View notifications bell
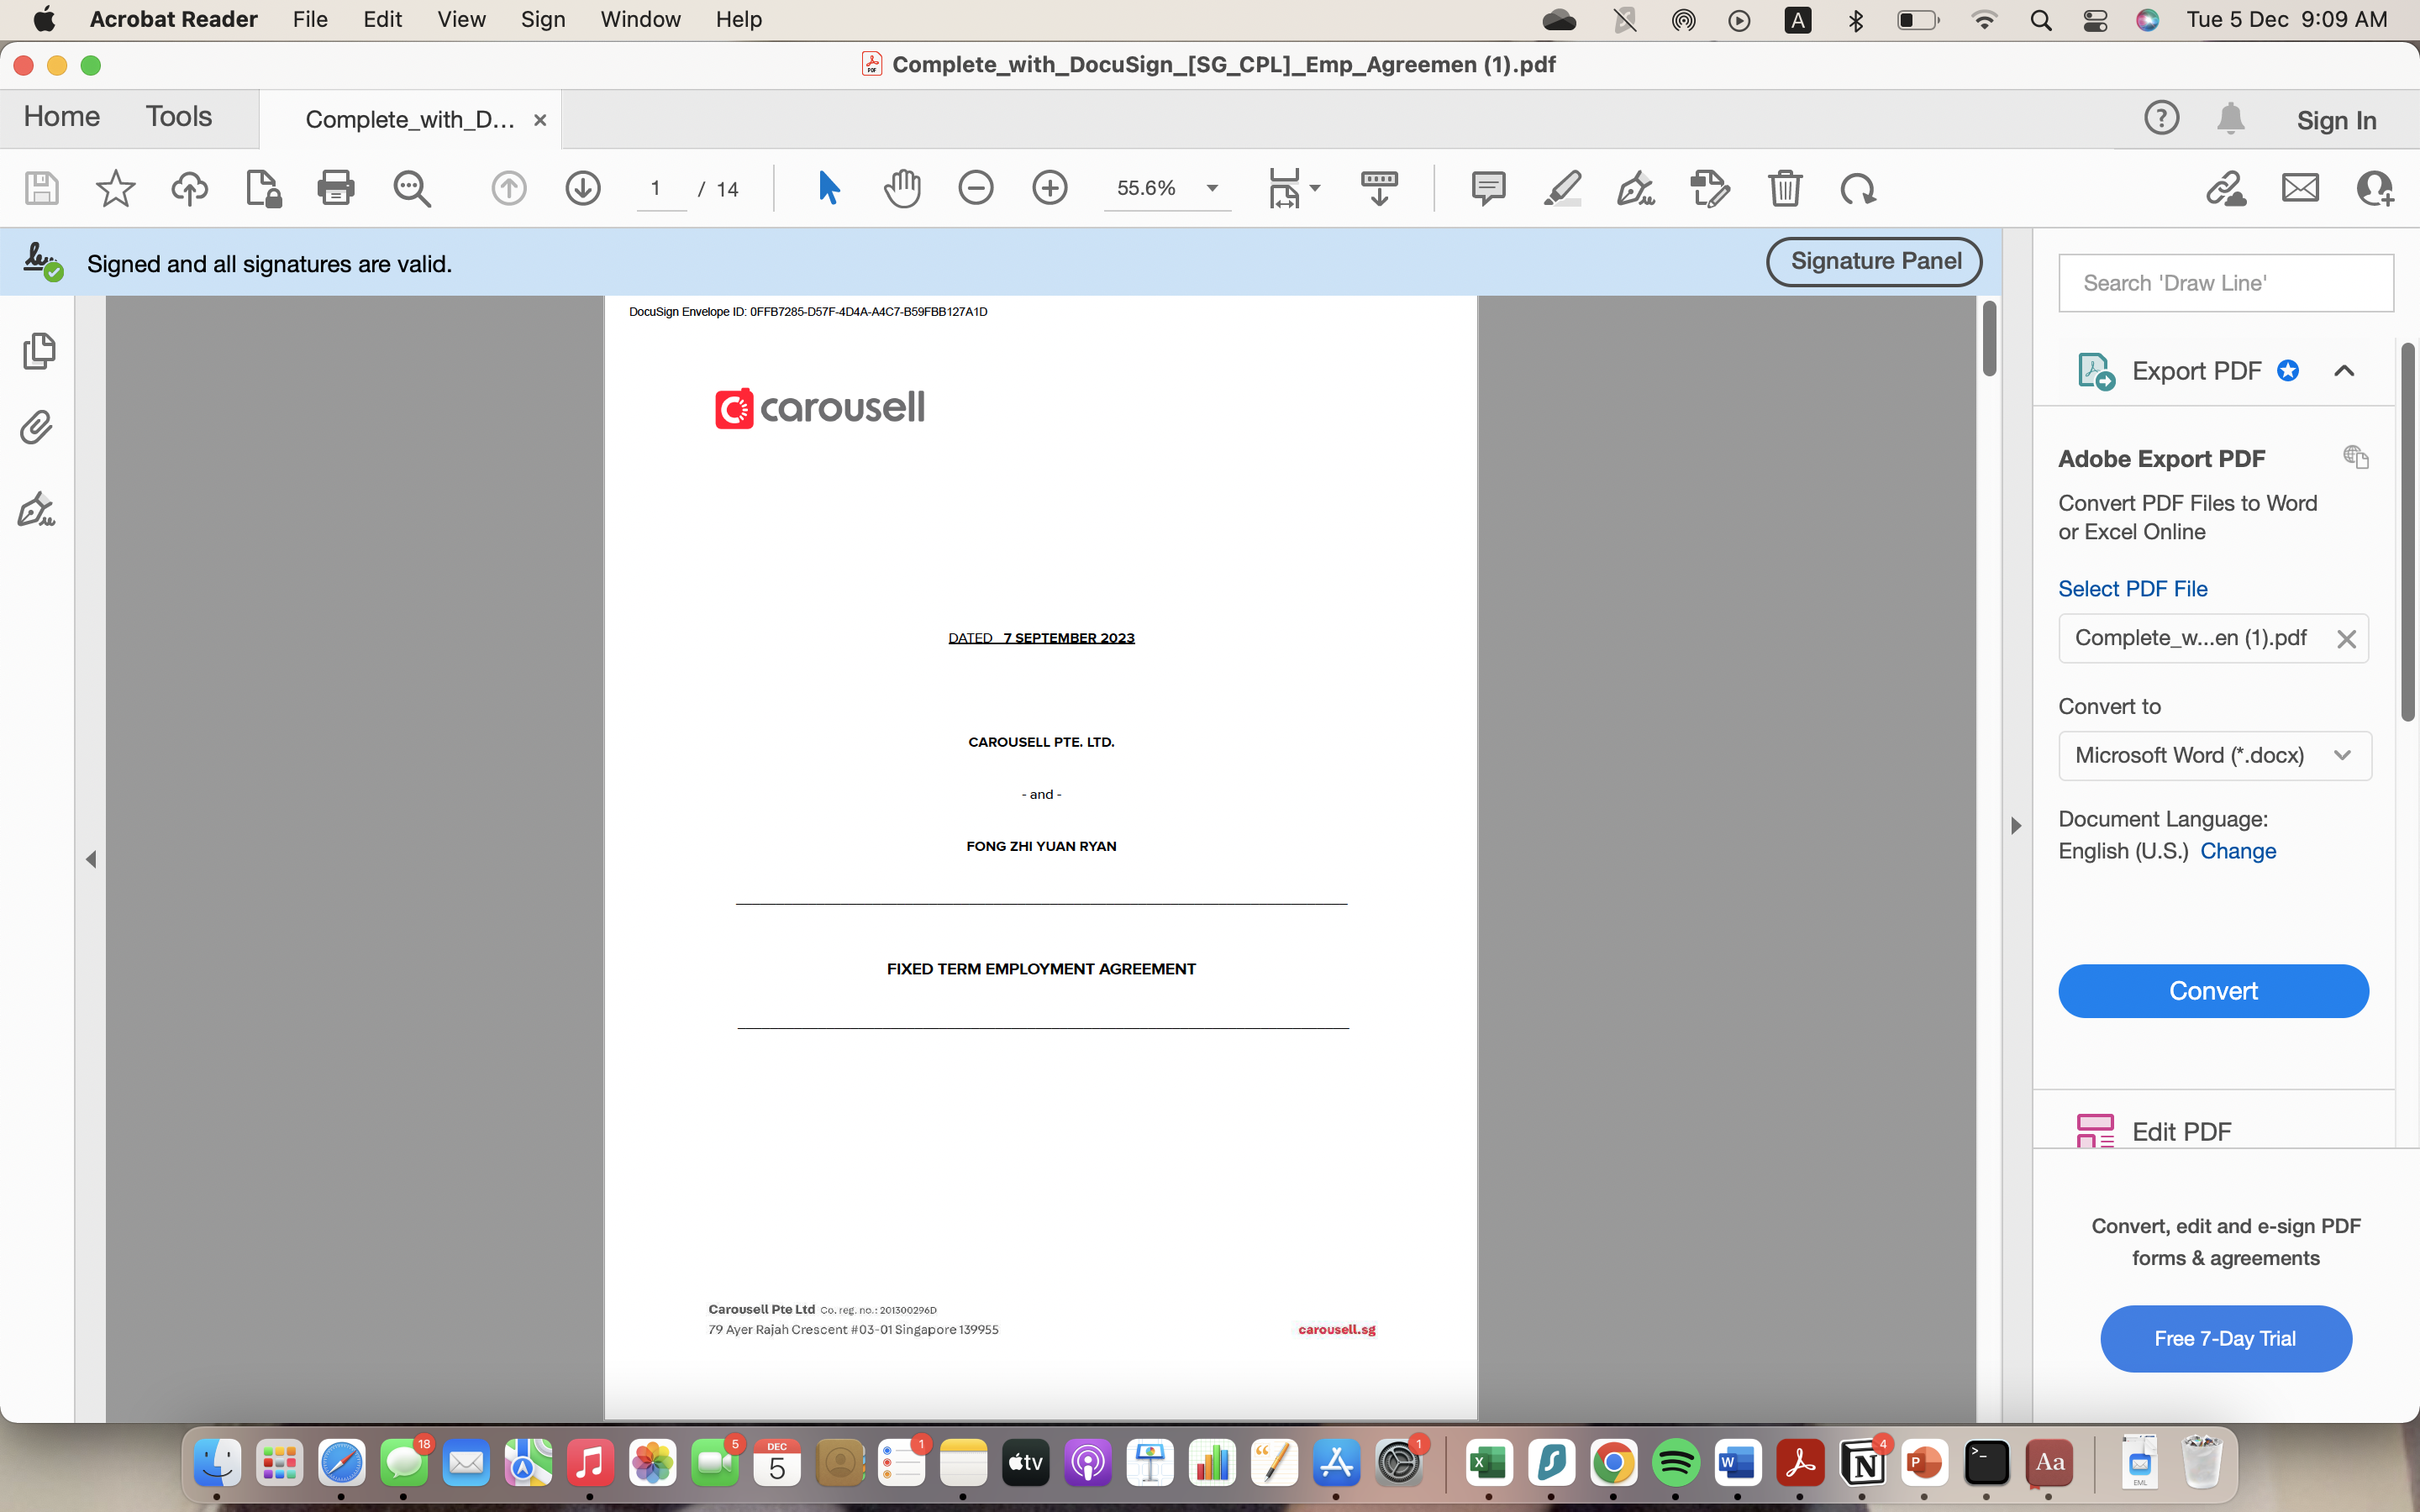The width and height of the screenshot is (2420, 1512). click(2231, 119)
